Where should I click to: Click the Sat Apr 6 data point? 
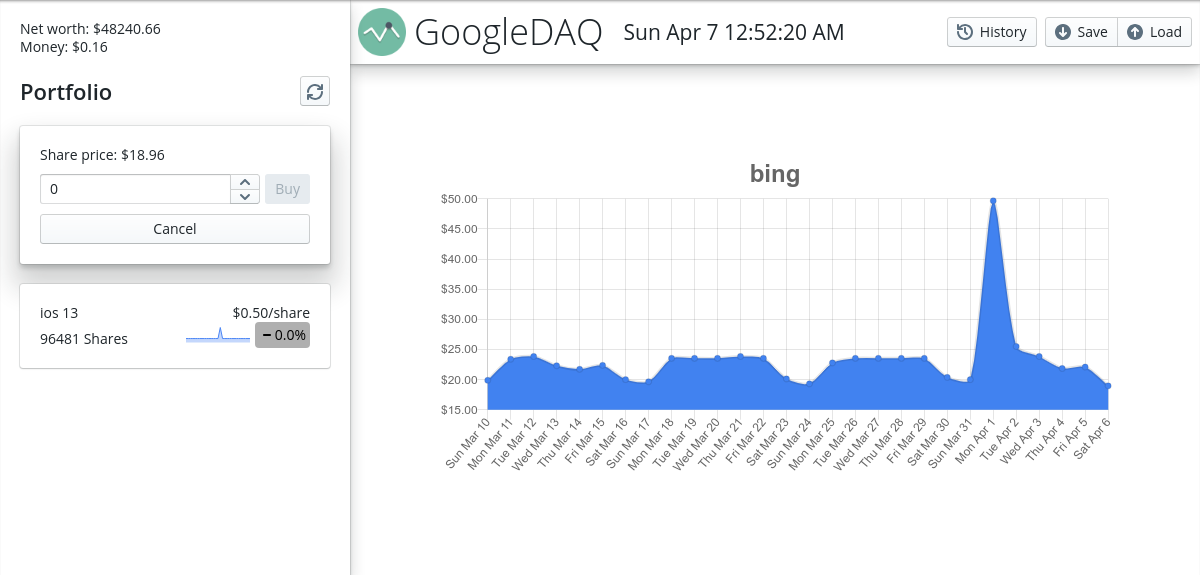pyautogui.click(x=1108, y=386)
